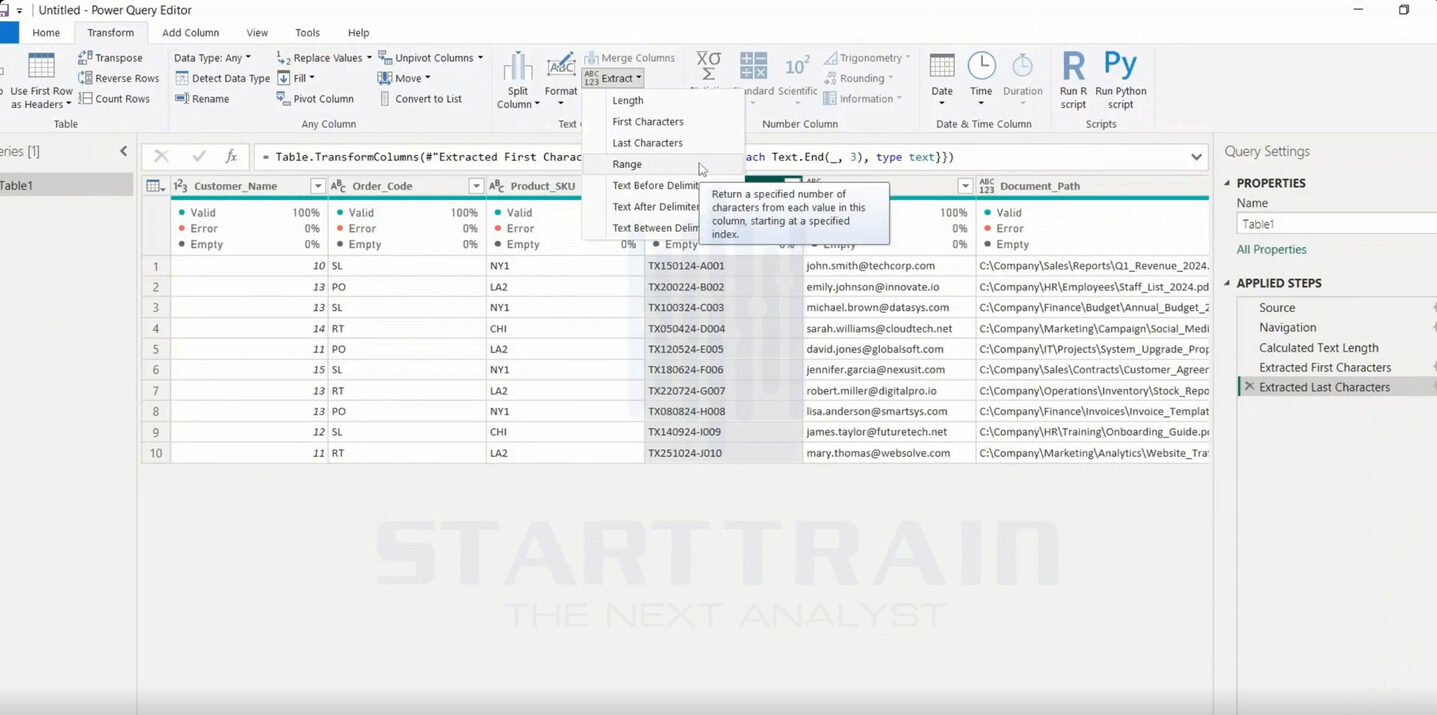
Task: Click the fx function icon
Action: pyautogui.click(x=231, y=156)
